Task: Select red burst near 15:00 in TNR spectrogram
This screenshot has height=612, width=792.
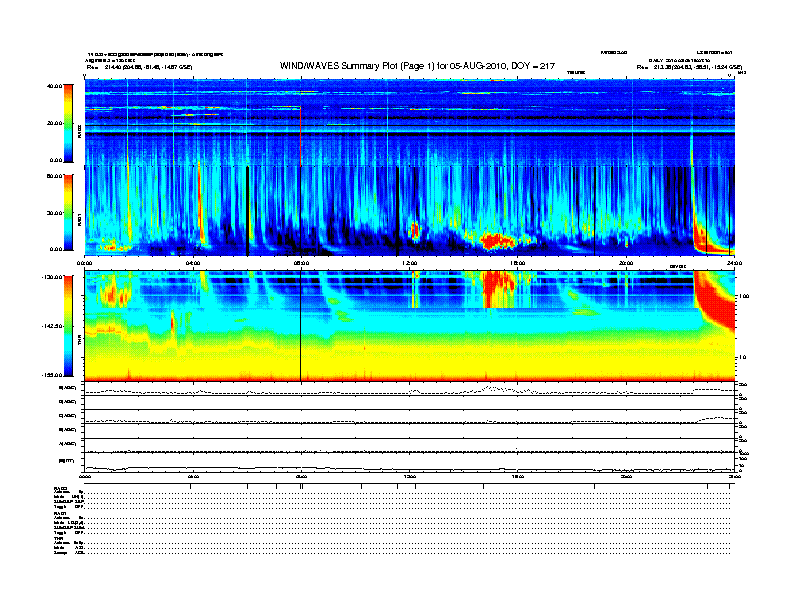Action: [x=499, y=289]
